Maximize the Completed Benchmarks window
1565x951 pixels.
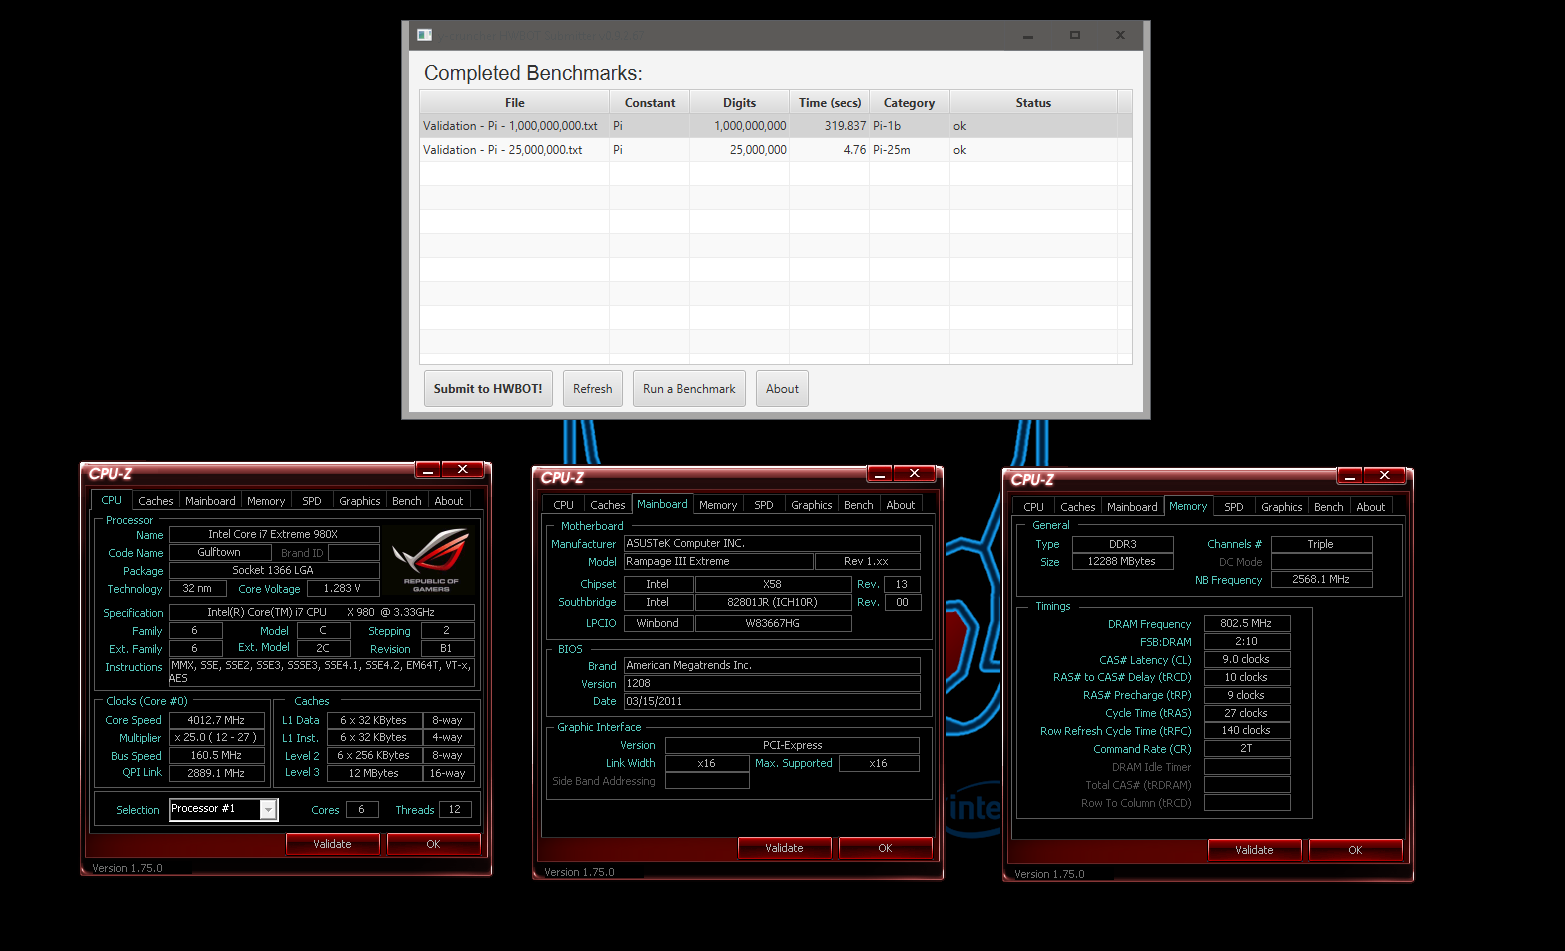[1075, 35]
